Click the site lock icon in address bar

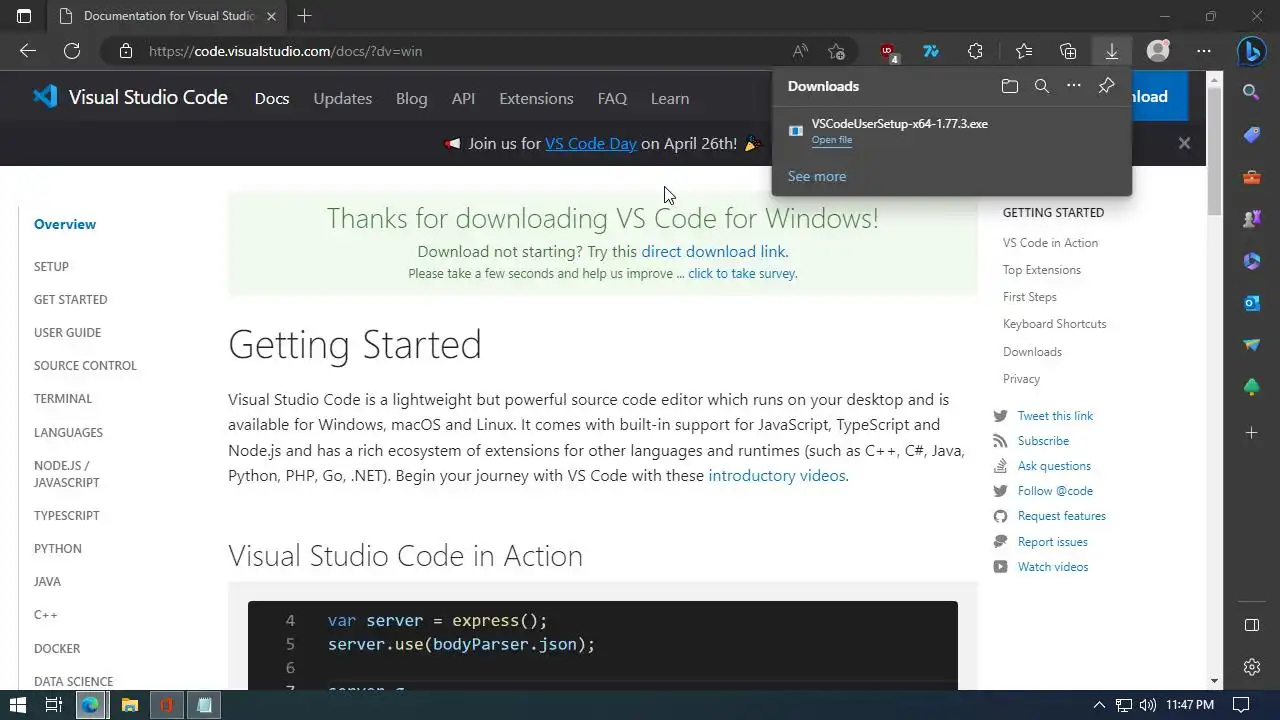click(125, 51)
